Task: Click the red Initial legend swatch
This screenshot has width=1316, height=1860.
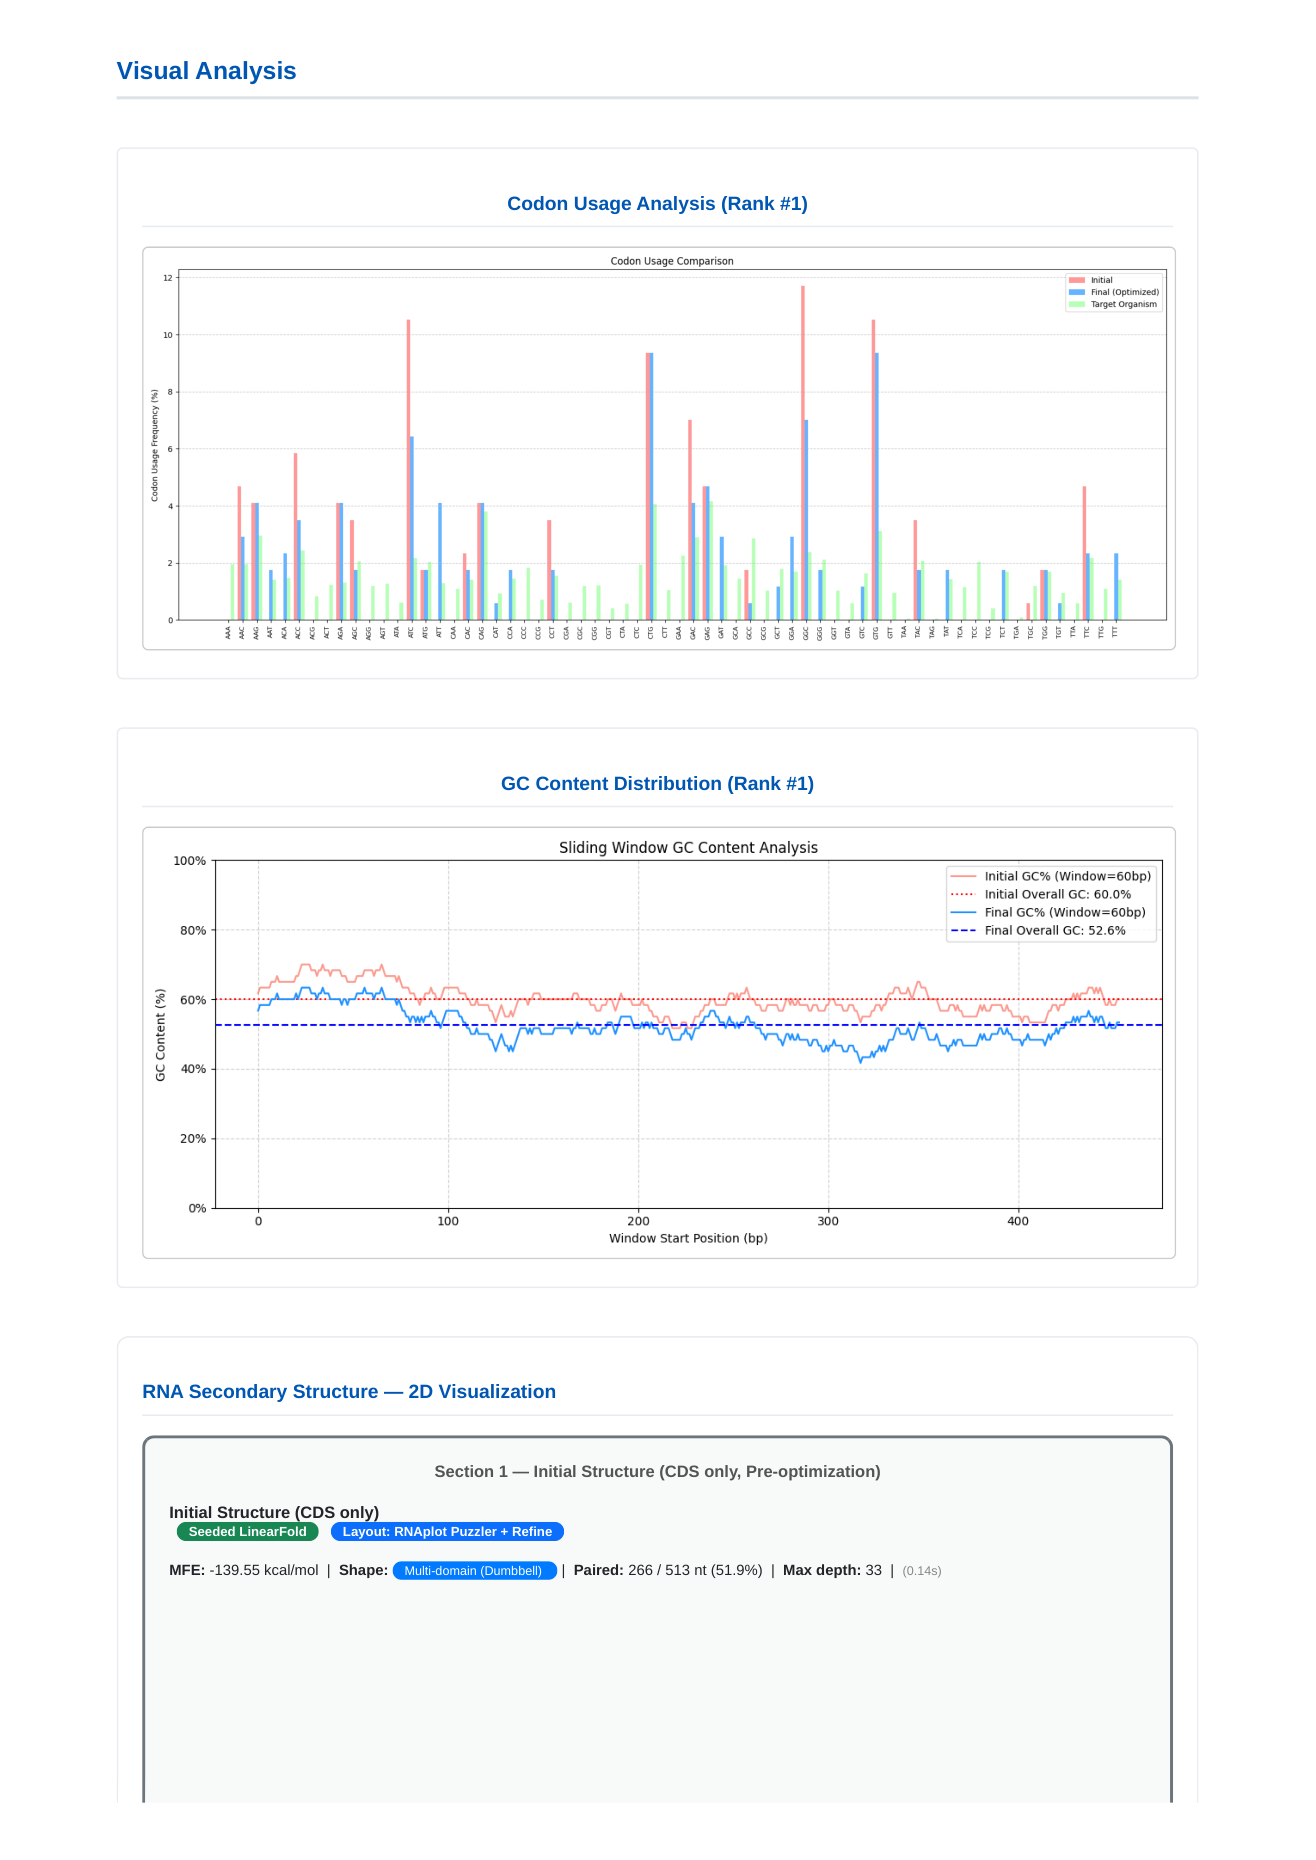Action: pyautogui.click(x=1076, y=281)
